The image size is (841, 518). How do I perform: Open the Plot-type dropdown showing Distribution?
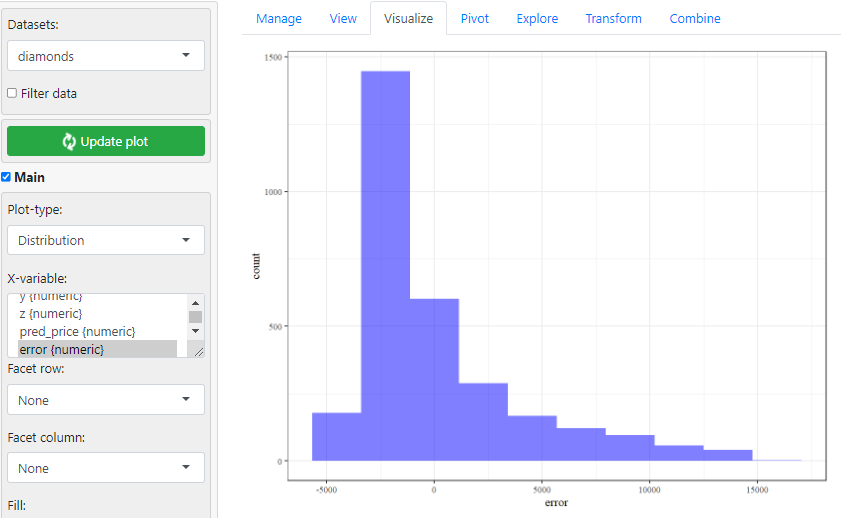(106, 240)
